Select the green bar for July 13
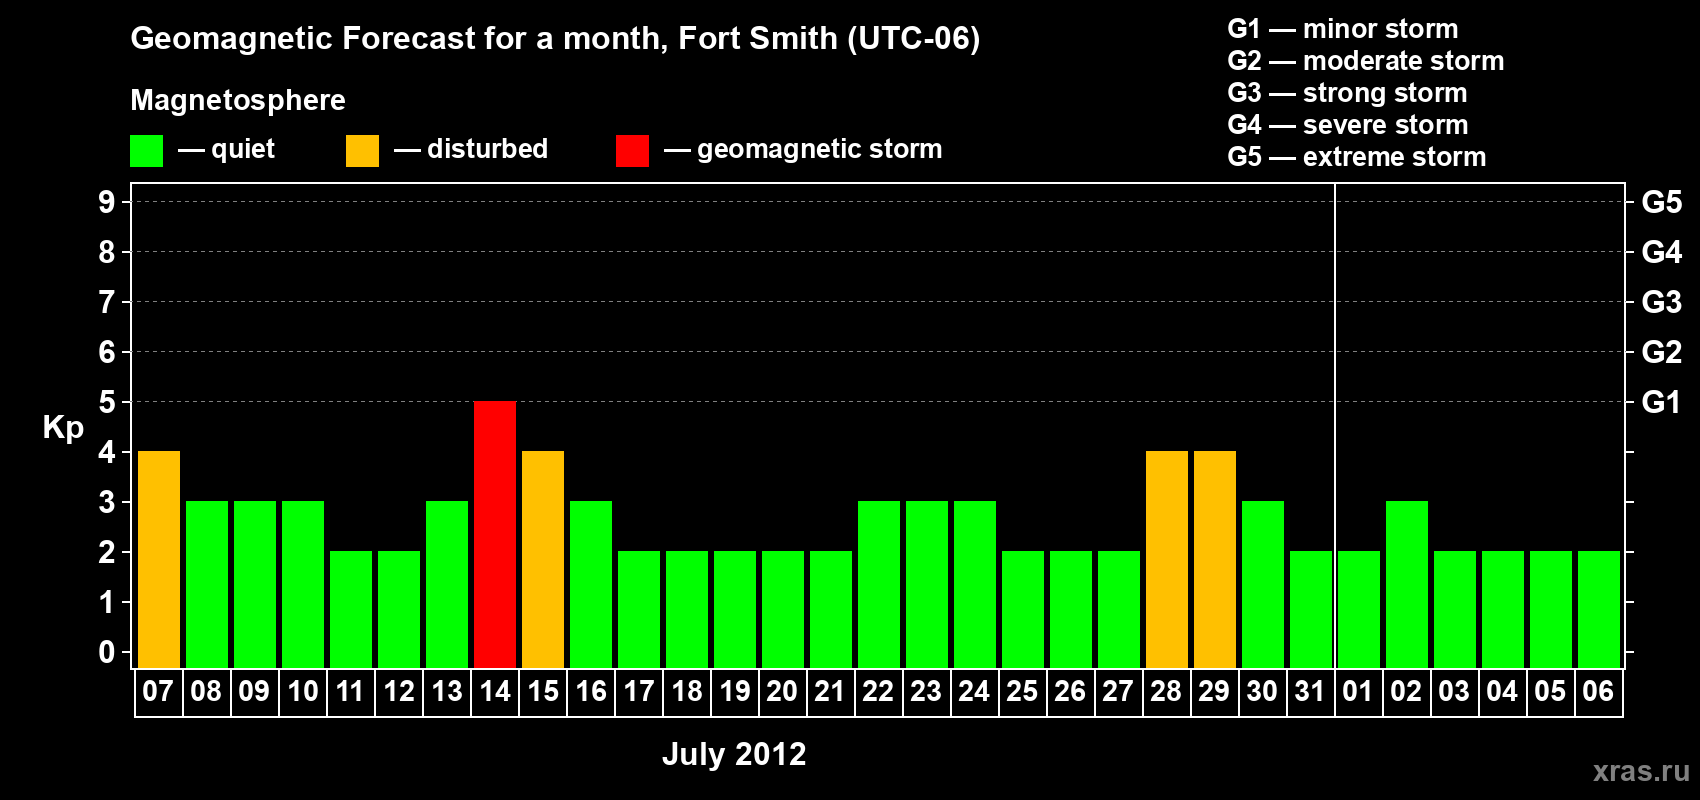Screen dimensions: 1700x800 (447, 584)
